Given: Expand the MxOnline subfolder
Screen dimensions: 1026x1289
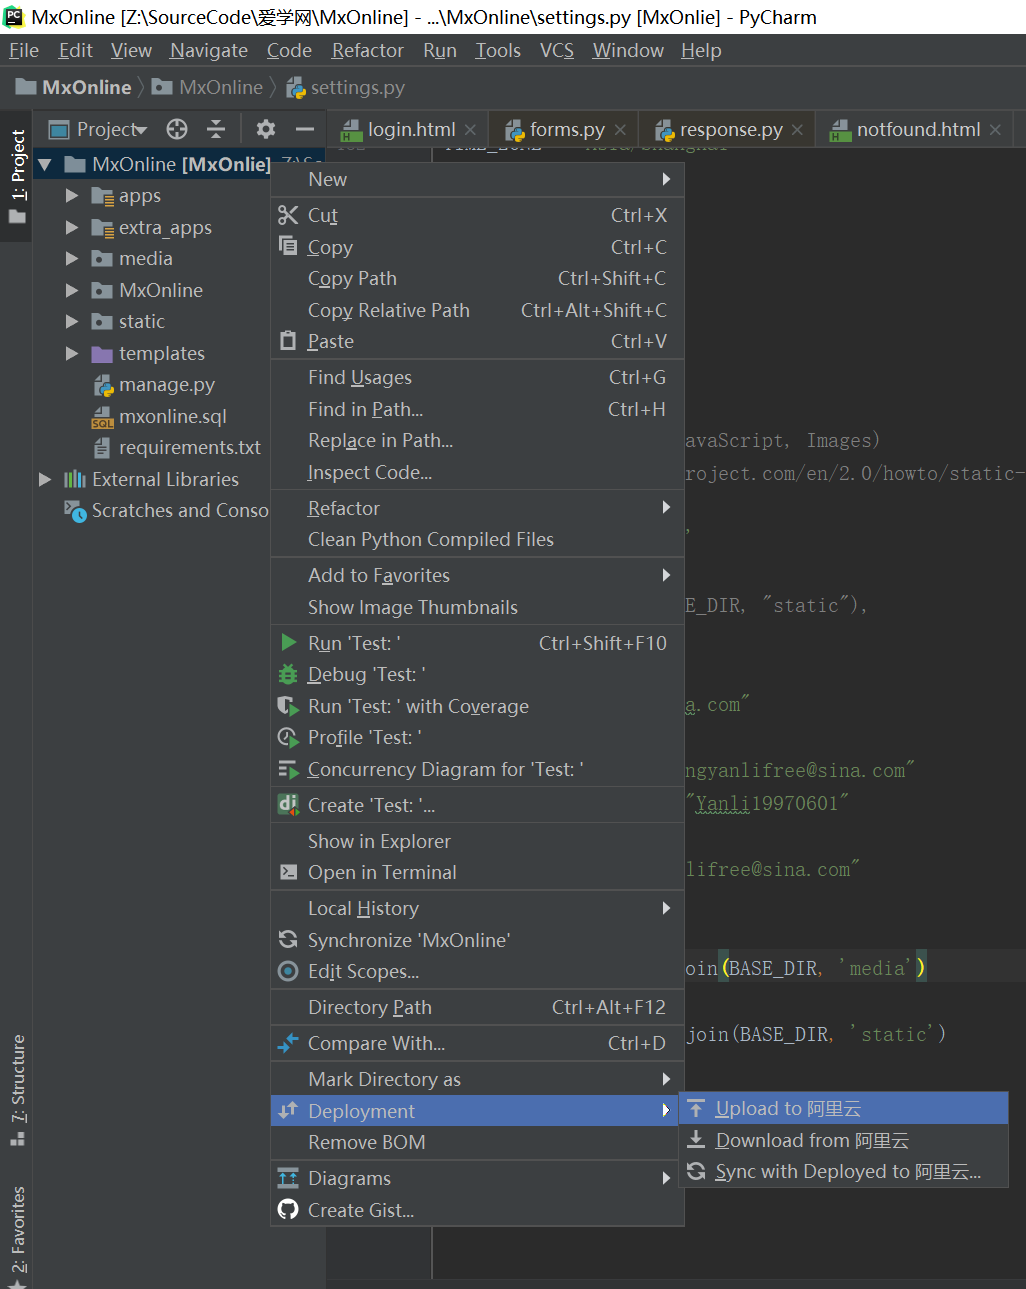Looking at the screenshot, I should coord(71,290).
